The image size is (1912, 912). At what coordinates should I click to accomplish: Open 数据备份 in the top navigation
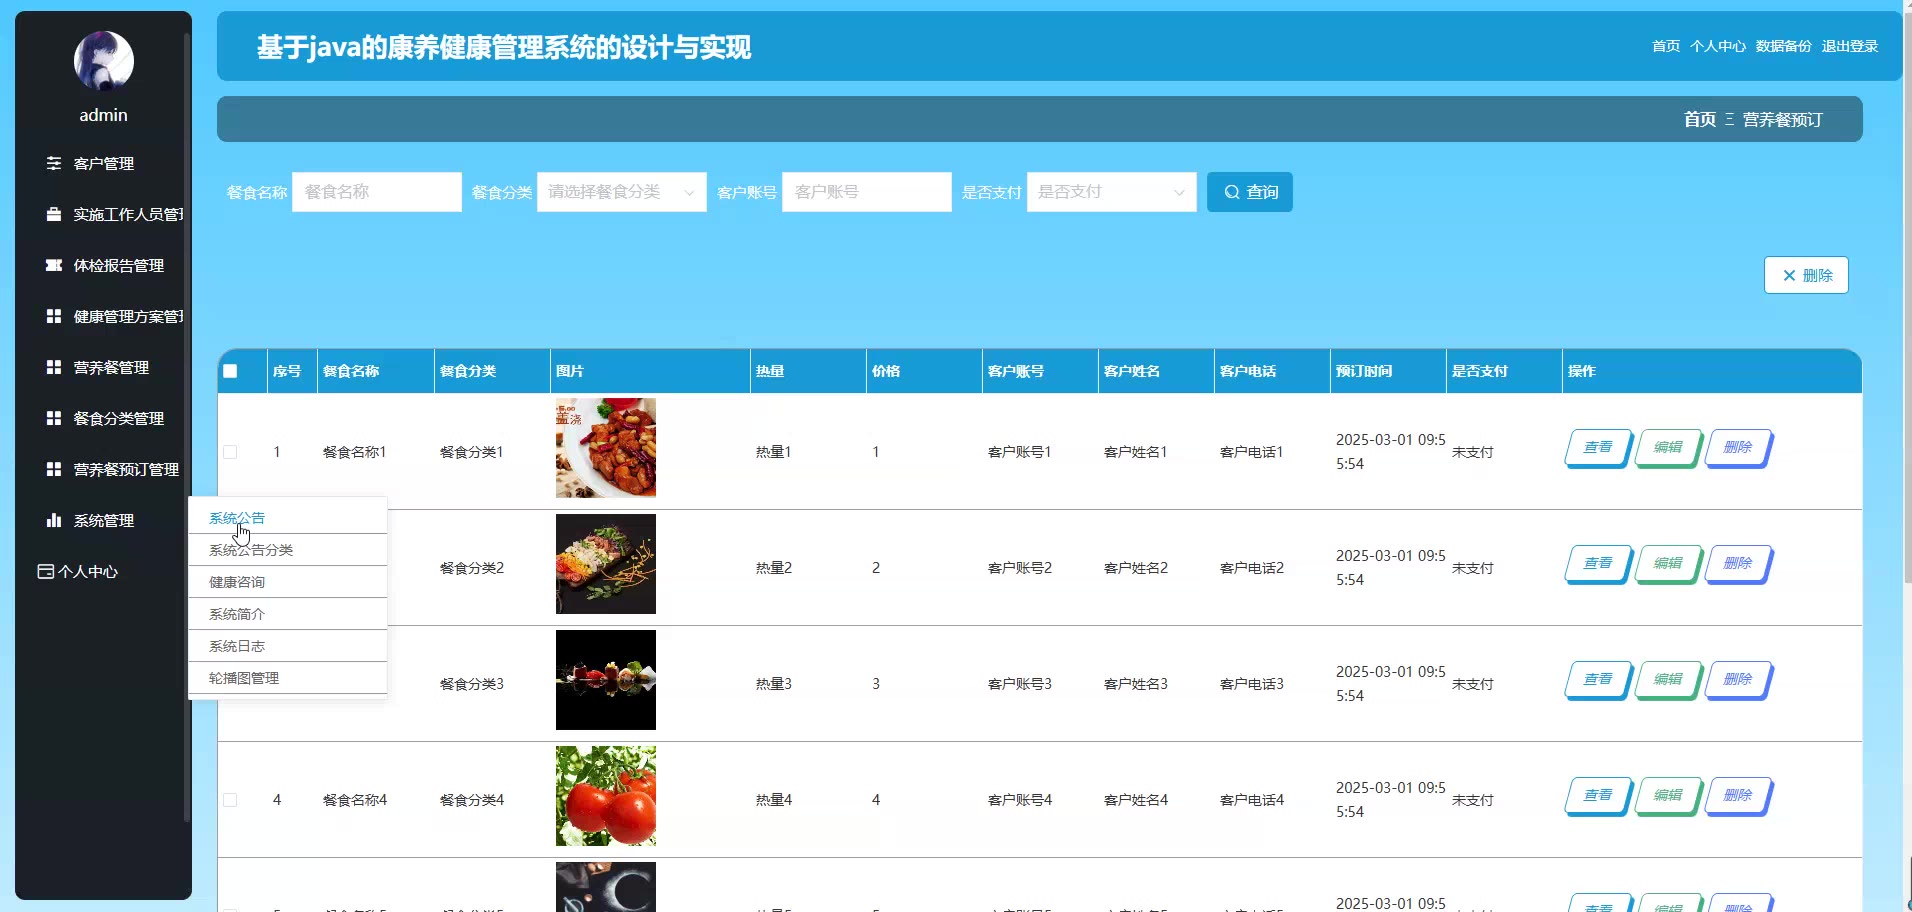tap(1784, 46)
